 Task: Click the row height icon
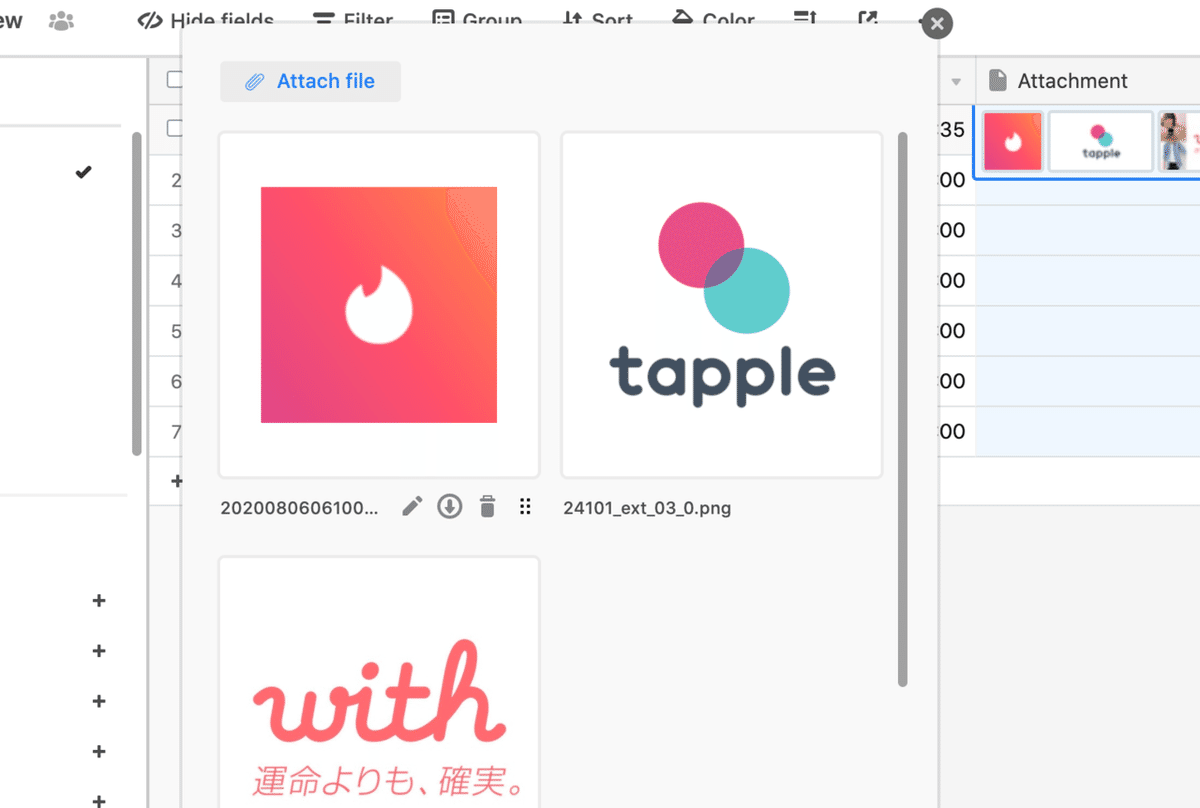(x=805, y=19)
